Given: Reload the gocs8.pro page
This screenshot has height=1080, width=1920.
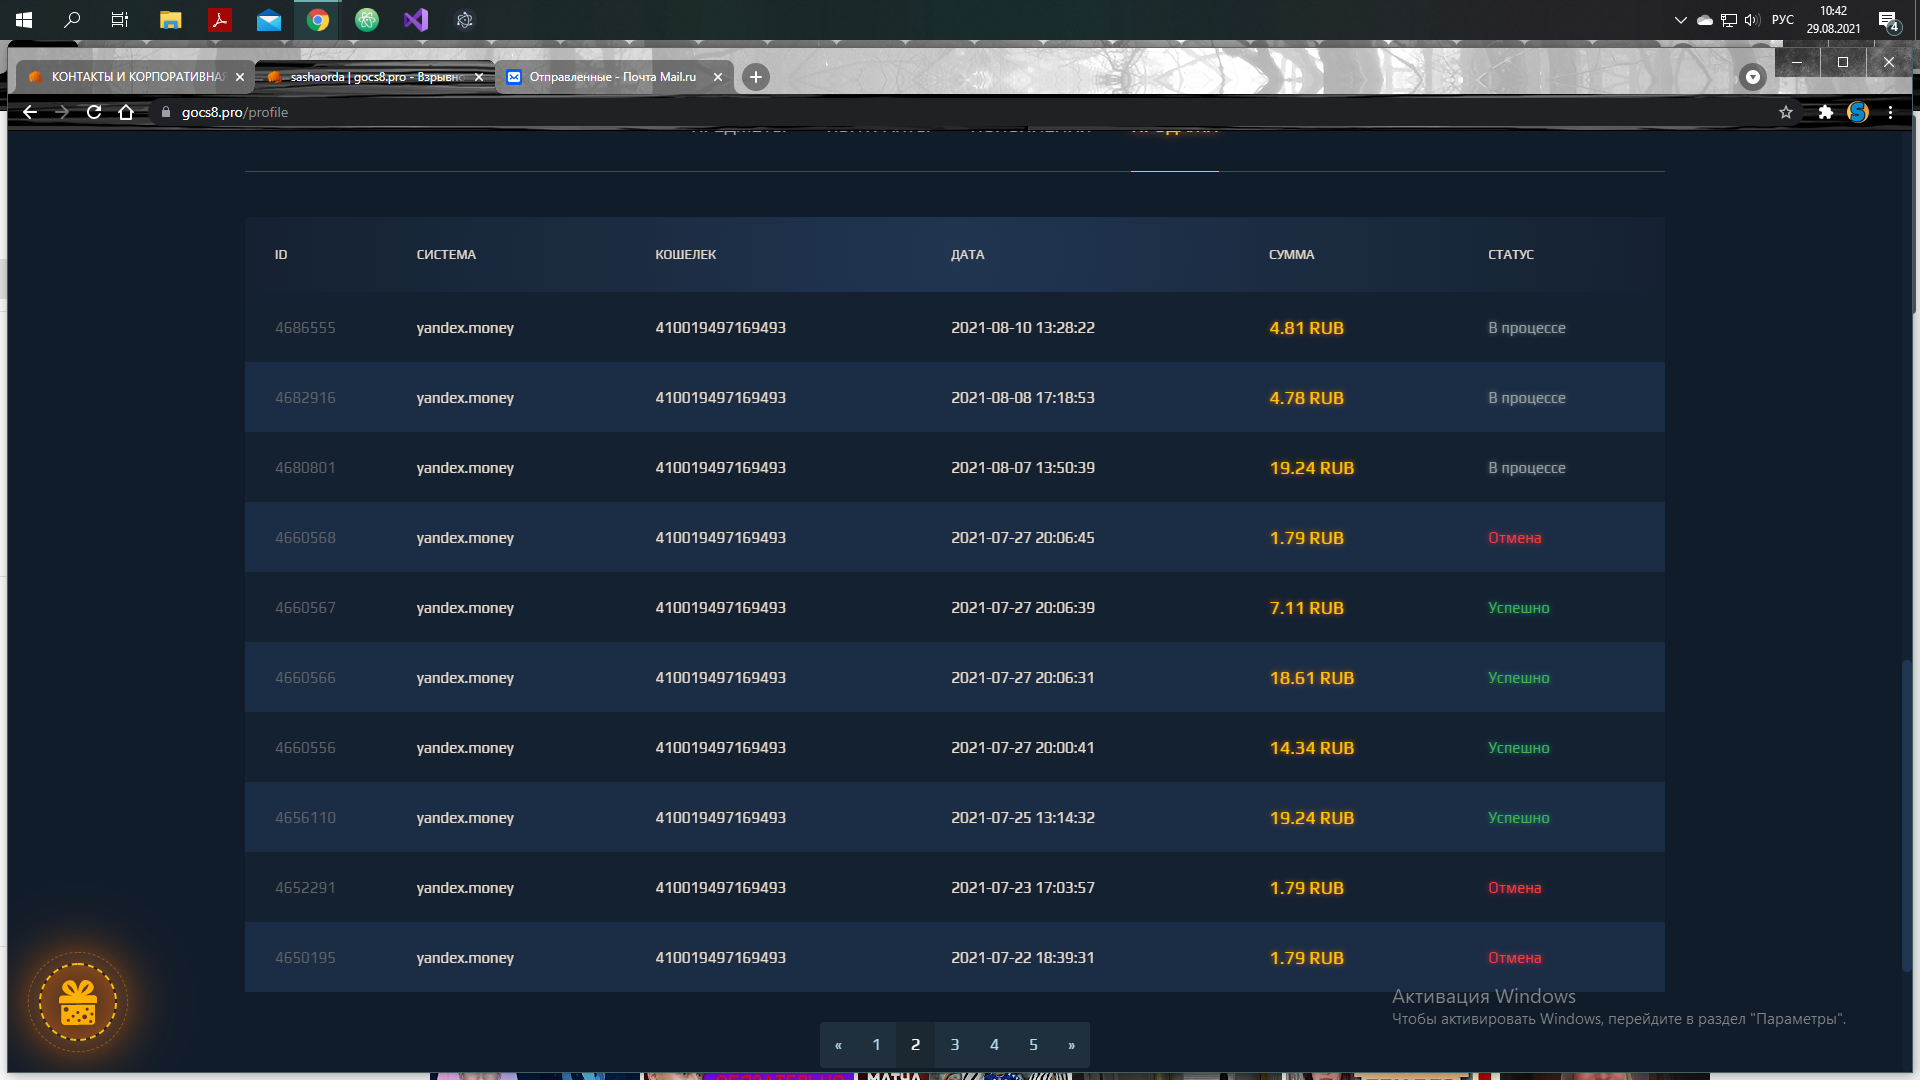Looking at the screenshot, I should click(94, 112).
